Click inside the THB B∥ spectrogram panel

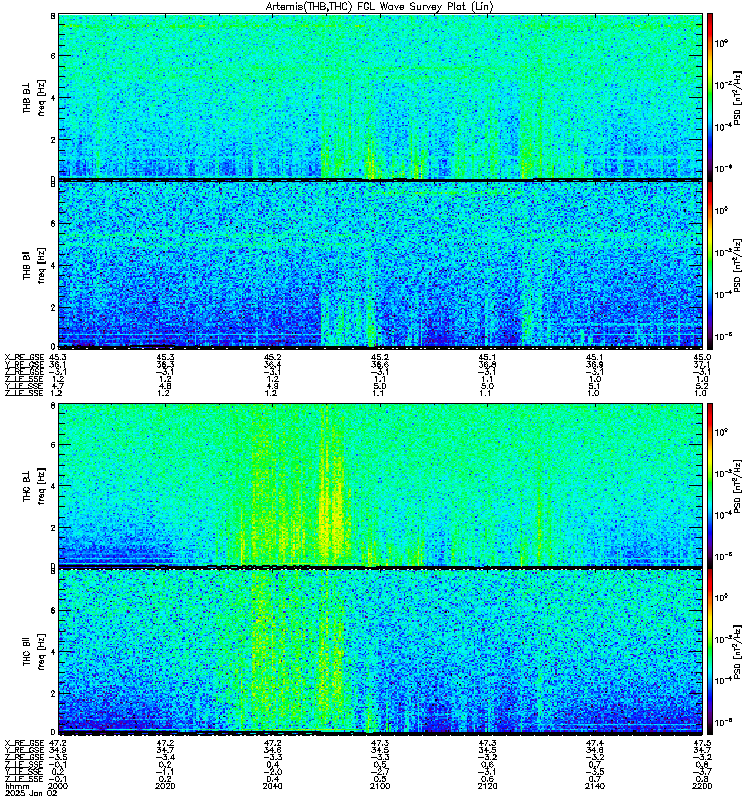380,265
